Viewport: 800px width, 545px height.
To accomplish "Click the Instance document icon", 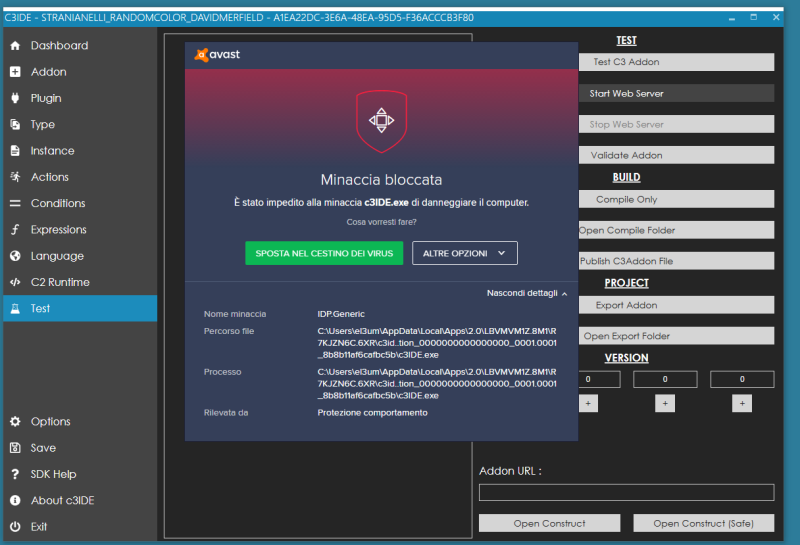I will click(x=15, y=151).
